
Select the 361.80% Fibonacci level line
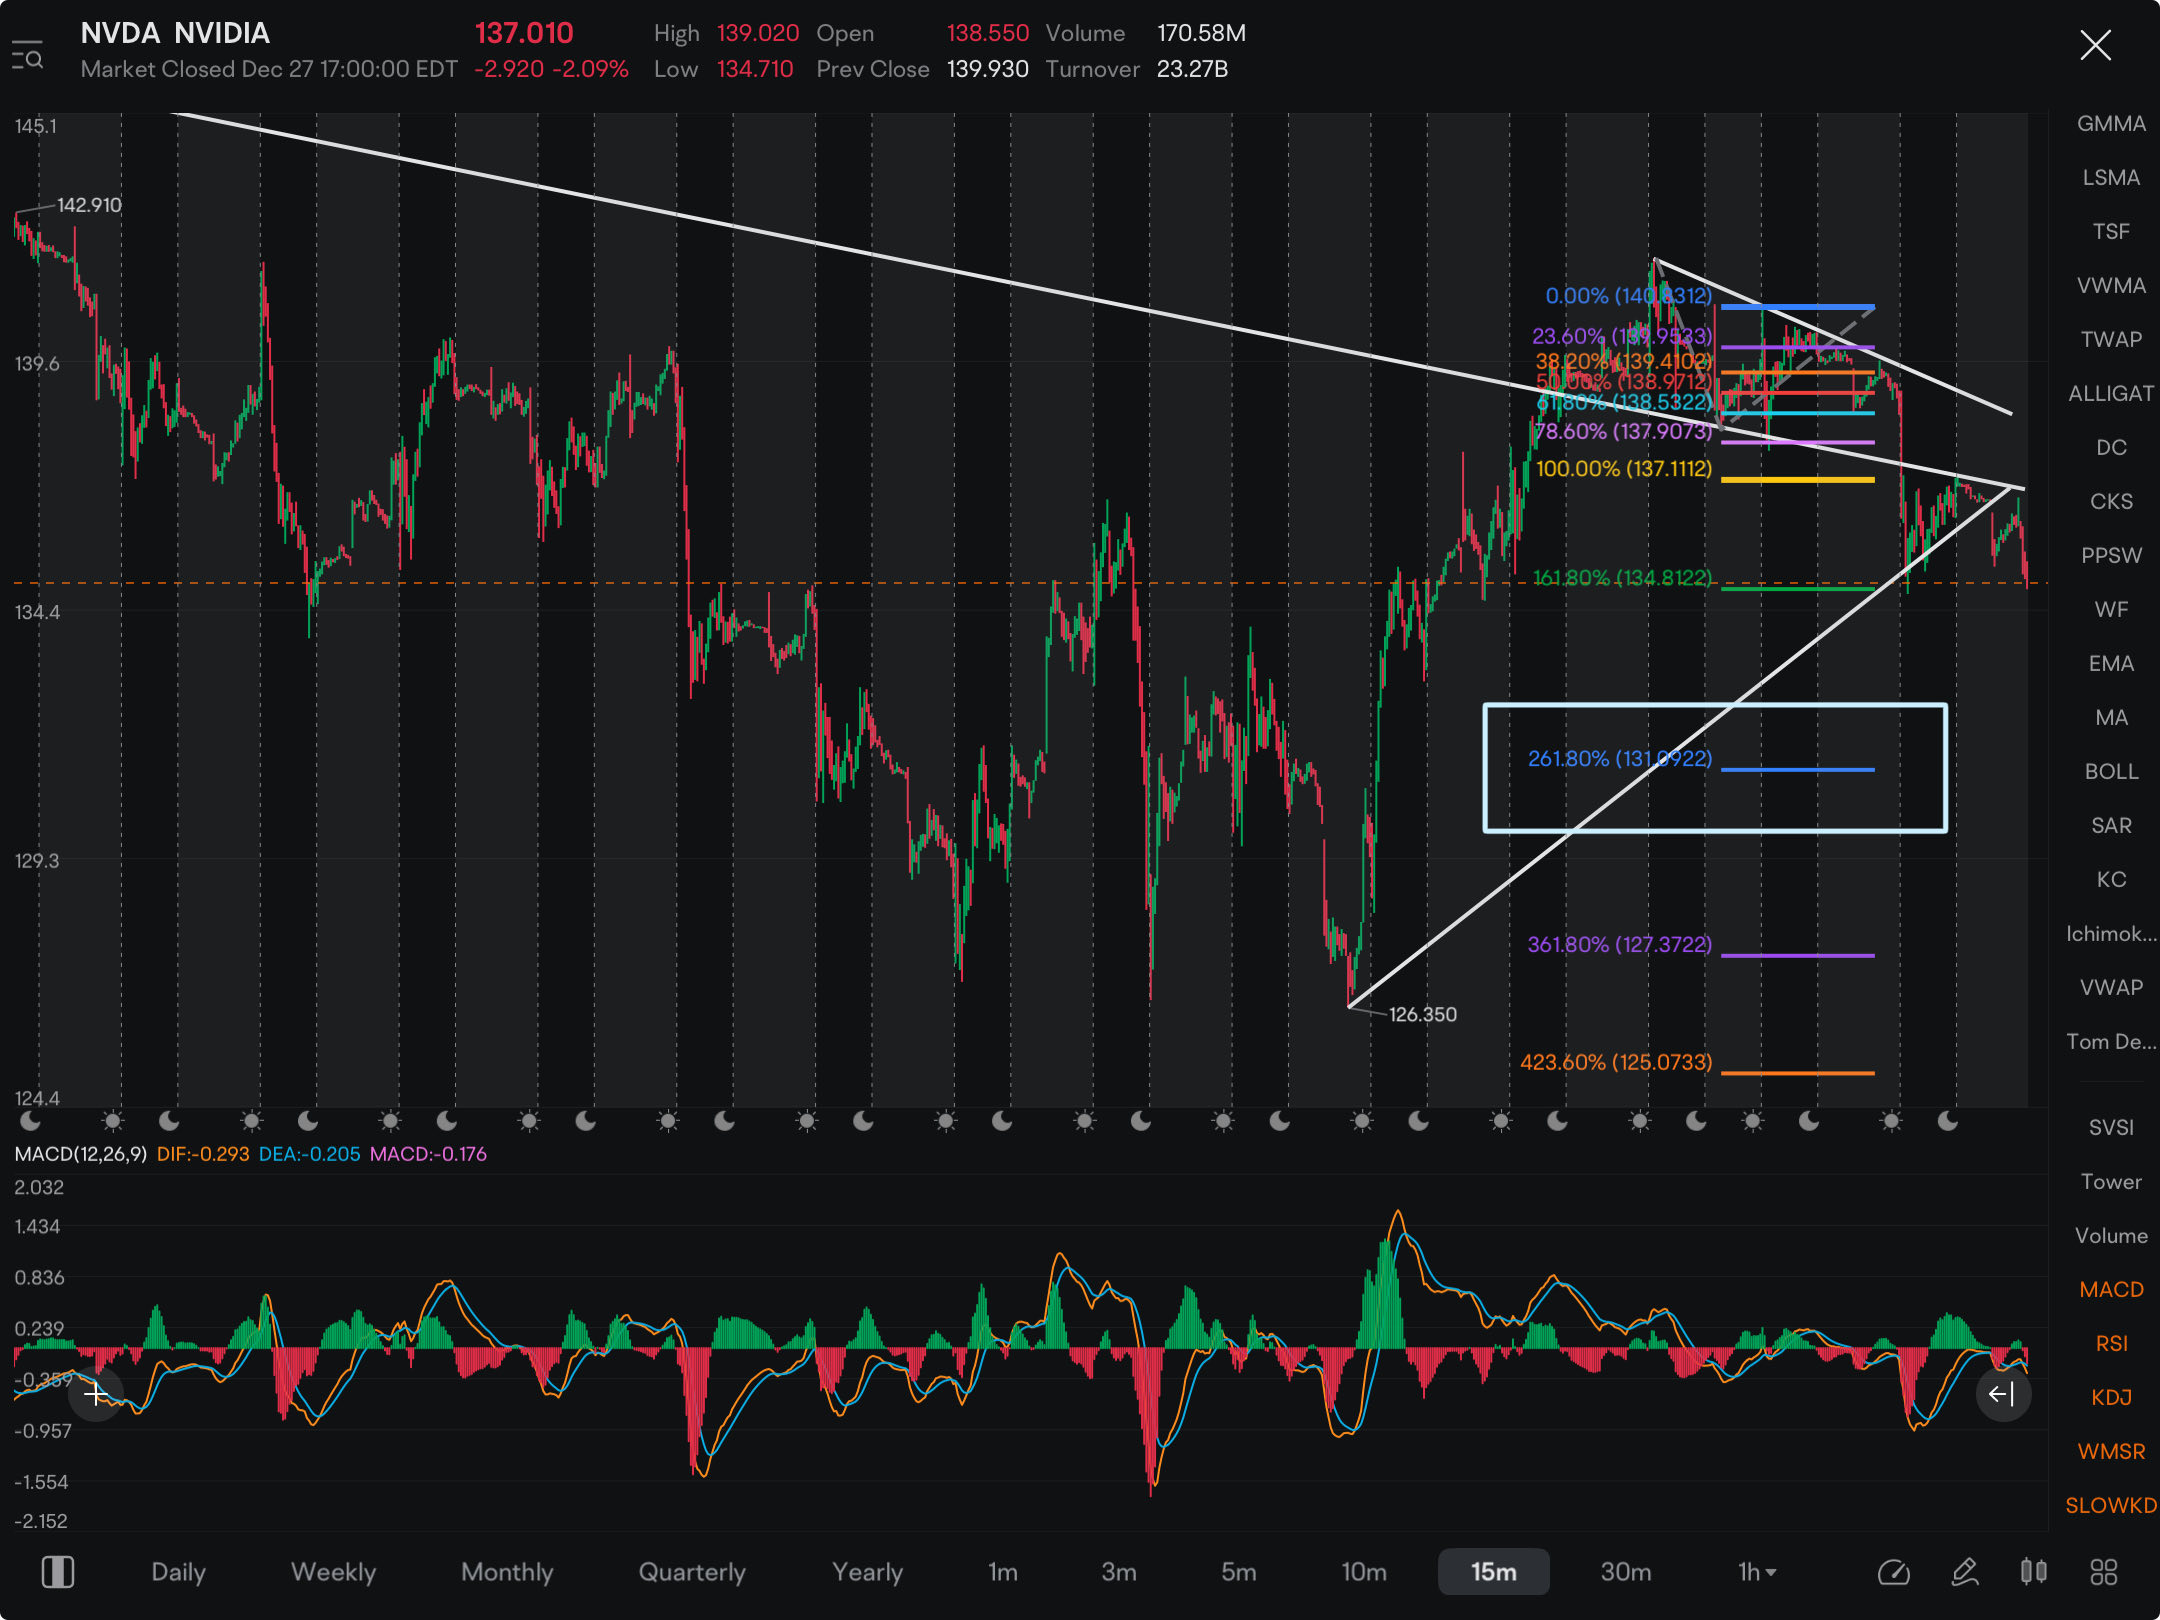[x=1797, y=956]
